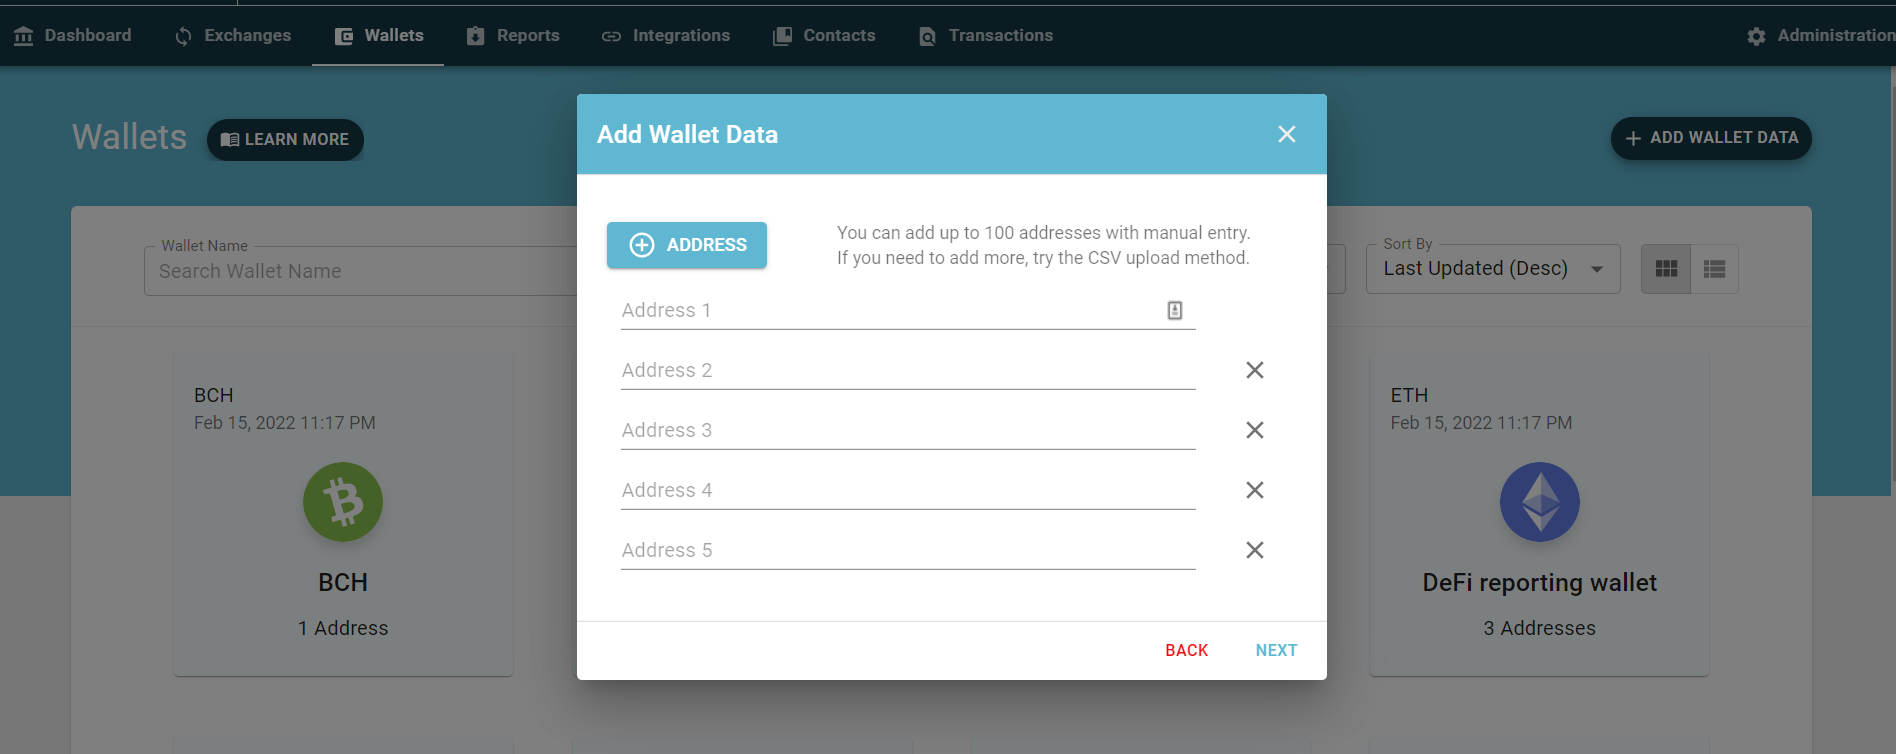Select the Ethereum DeFi reporting wallet icon
The width and height of the screenshot is (1896, 754).
pos(1540,502)
